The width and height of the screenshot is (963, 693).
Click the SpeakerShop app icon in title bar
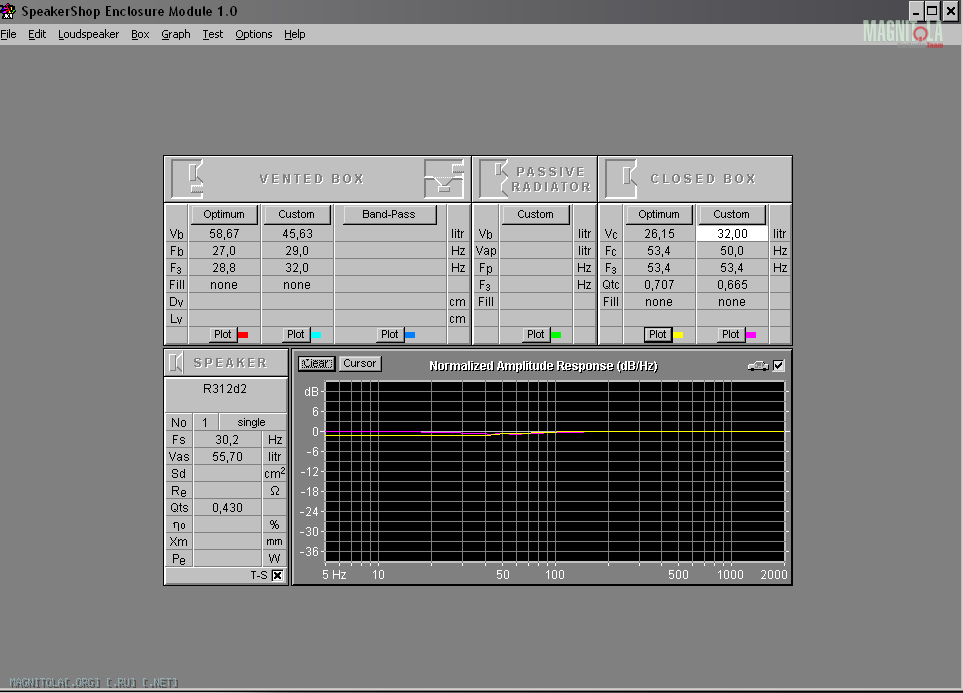pos(8,10)
